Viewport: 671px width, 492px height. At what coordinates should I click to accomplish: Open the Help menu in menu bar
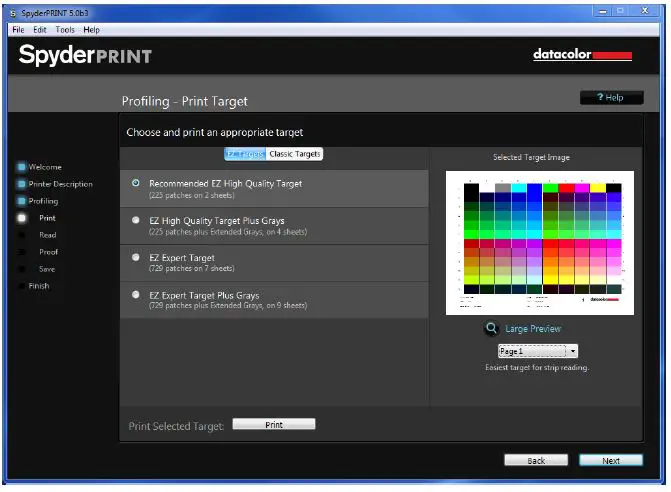(91, 30)
